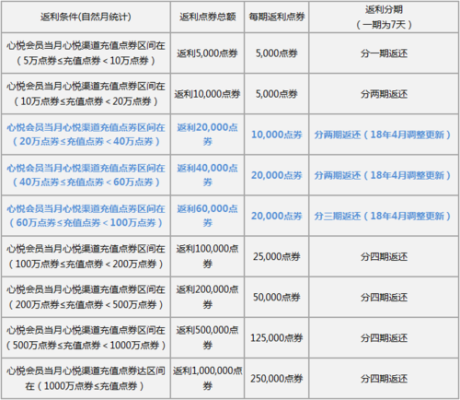Click the blue text 返利20,000点券
This screenshot has width=460, height=400.
click(x=207, y=134)
